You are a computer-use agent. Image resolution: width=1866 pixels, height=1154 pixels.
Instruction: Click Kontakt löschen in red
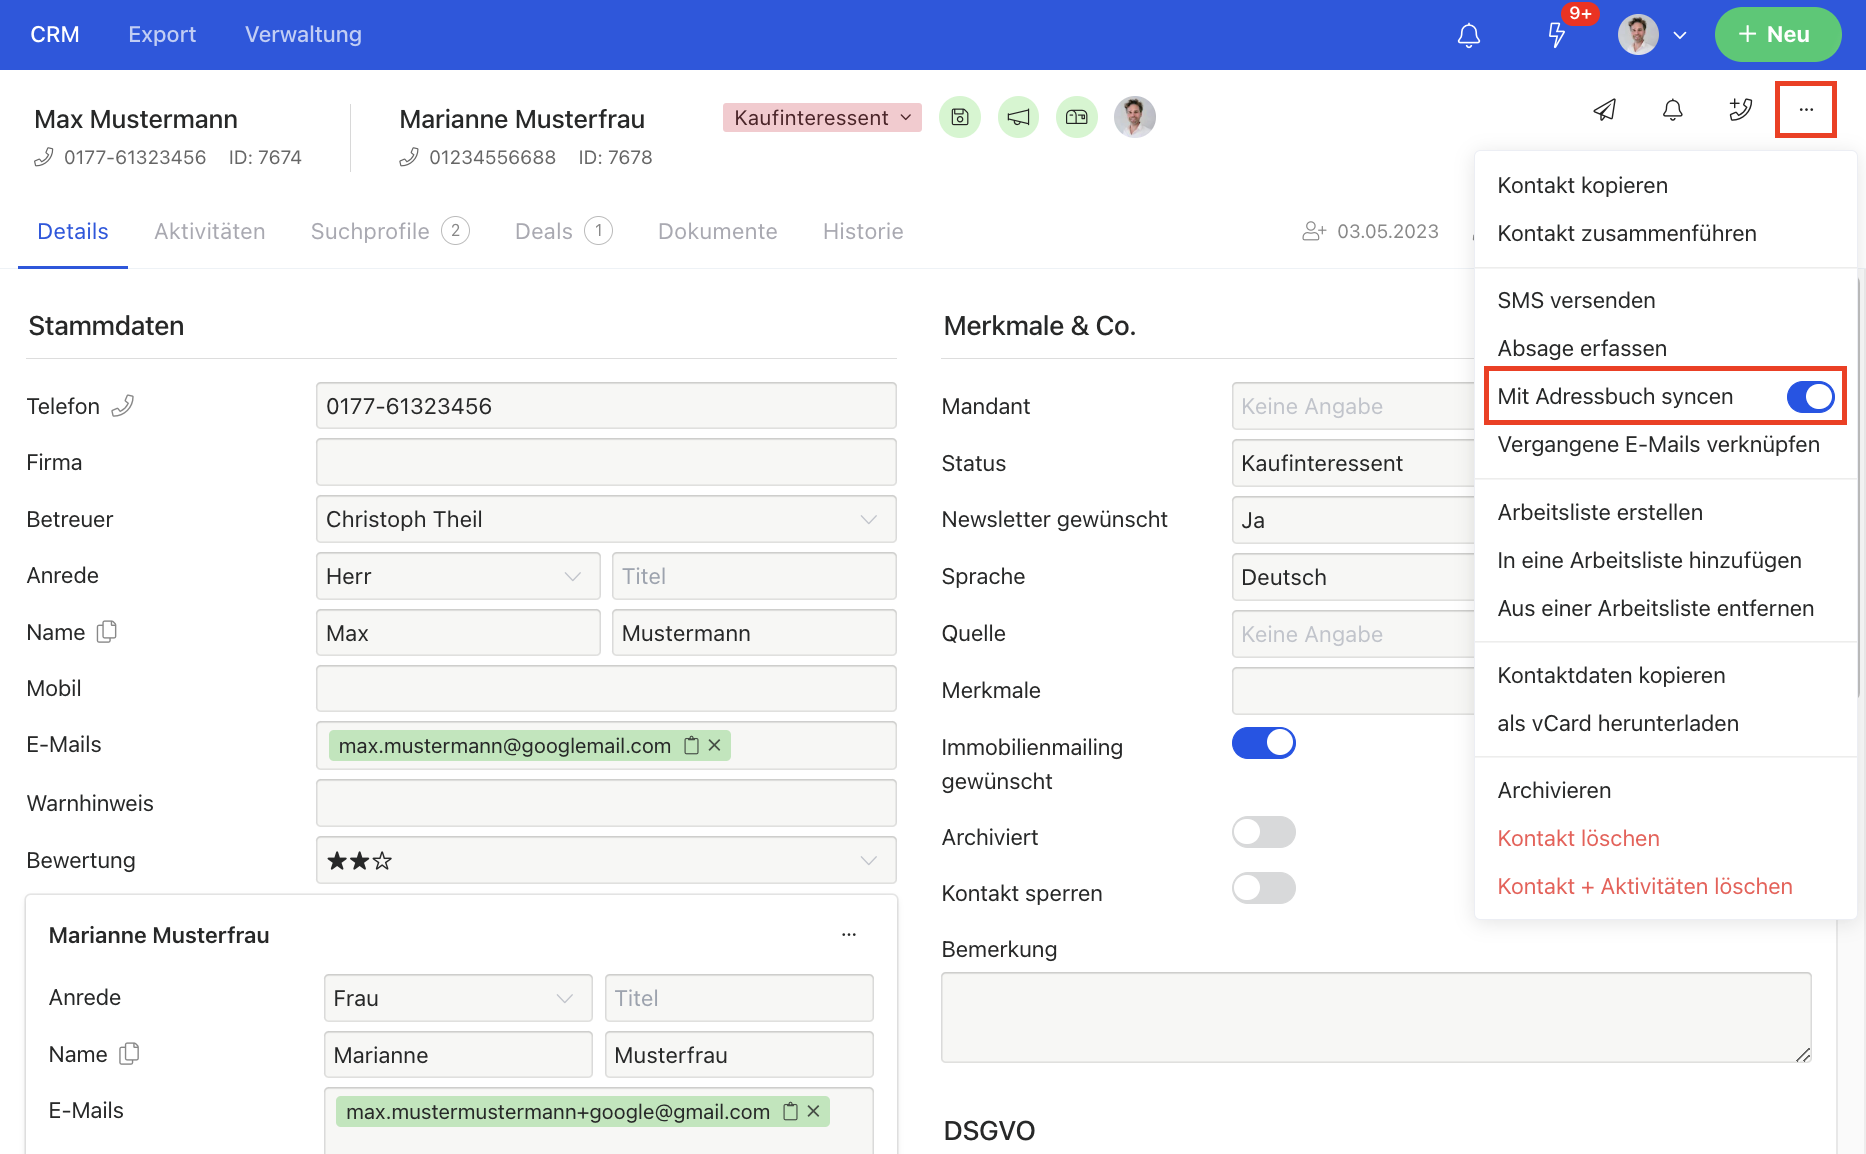(1578, 839)
